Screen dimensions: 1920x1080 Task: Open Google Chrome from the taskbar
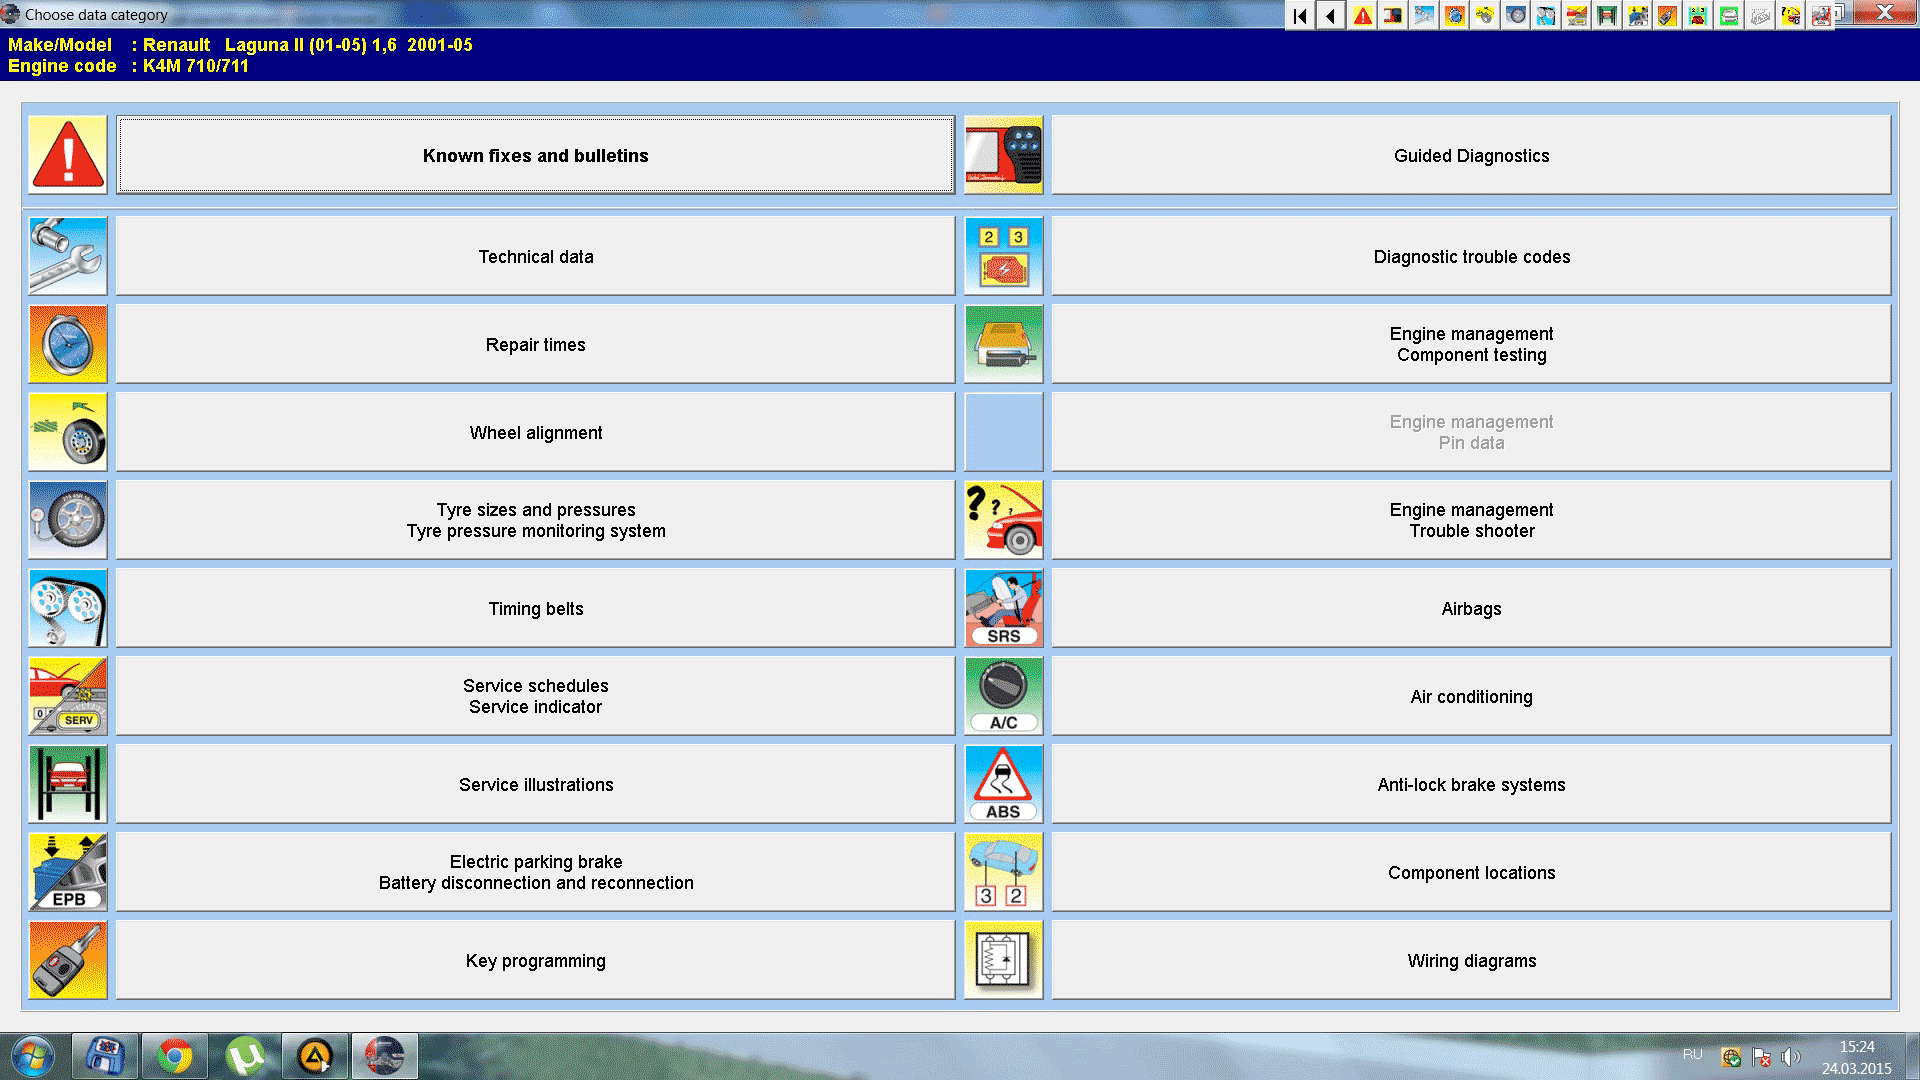click(x=175, y=1056)
